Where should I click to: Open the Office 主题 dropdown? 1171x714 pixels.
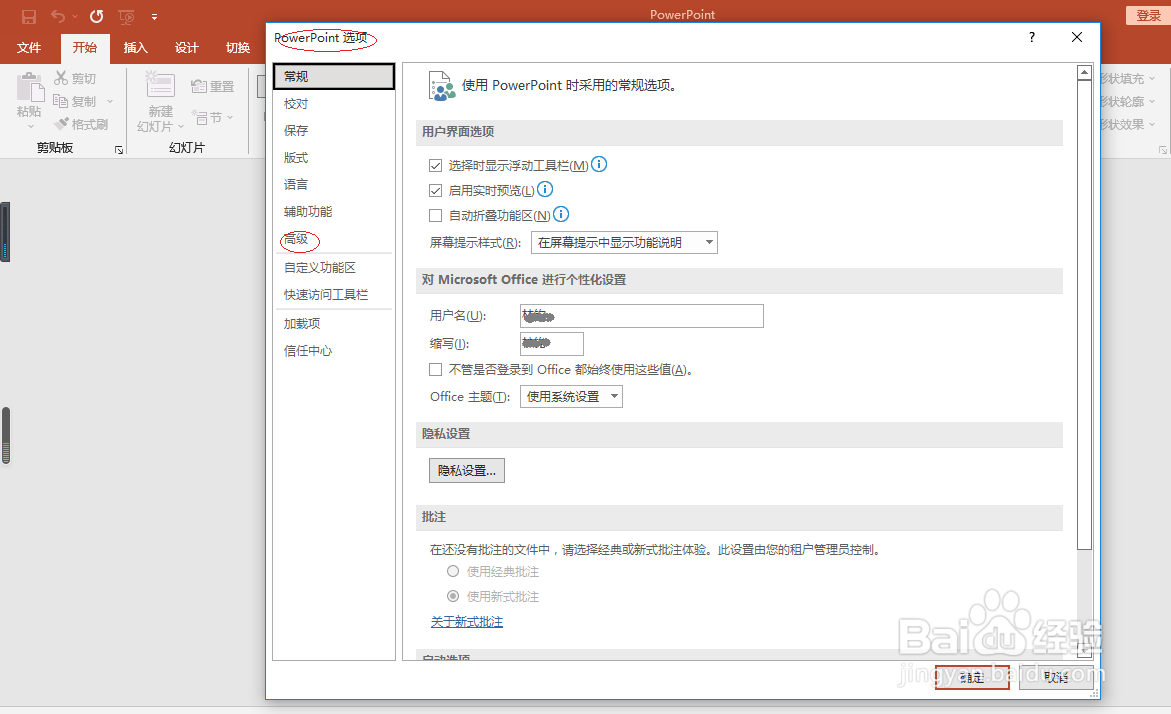[x=571, y=397]
